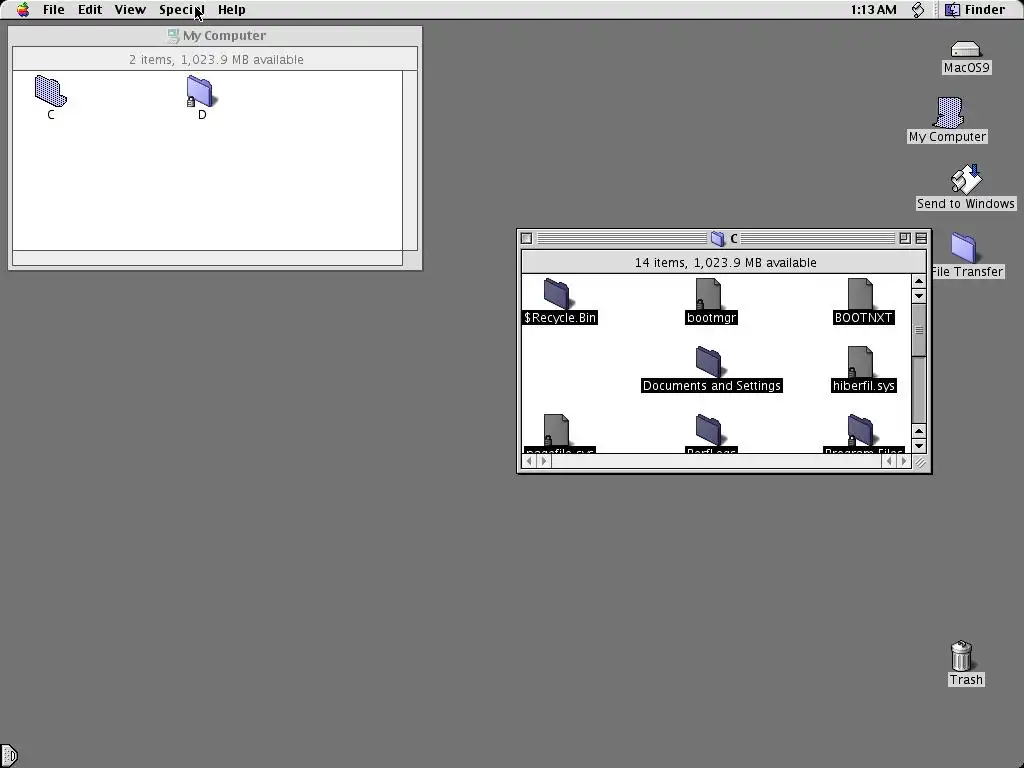Open the Special menu
This screenshot has height=768, width=1024.
pos(182,10)
